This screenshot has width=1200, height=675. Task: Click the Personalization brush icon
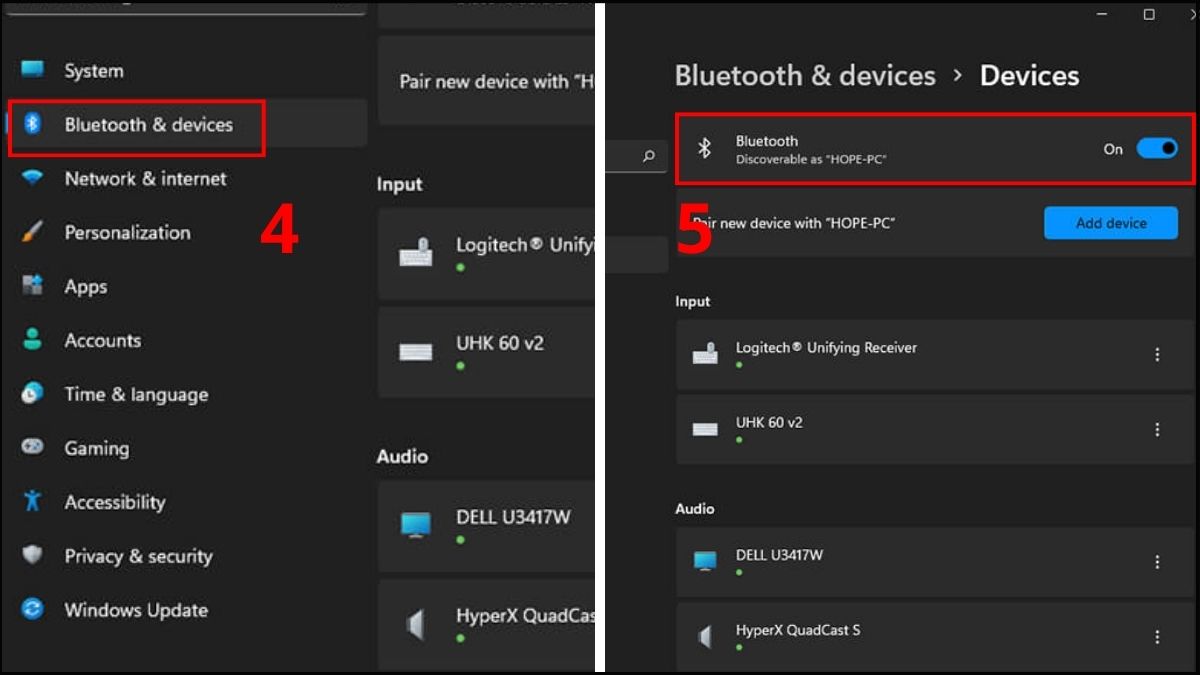31,232
